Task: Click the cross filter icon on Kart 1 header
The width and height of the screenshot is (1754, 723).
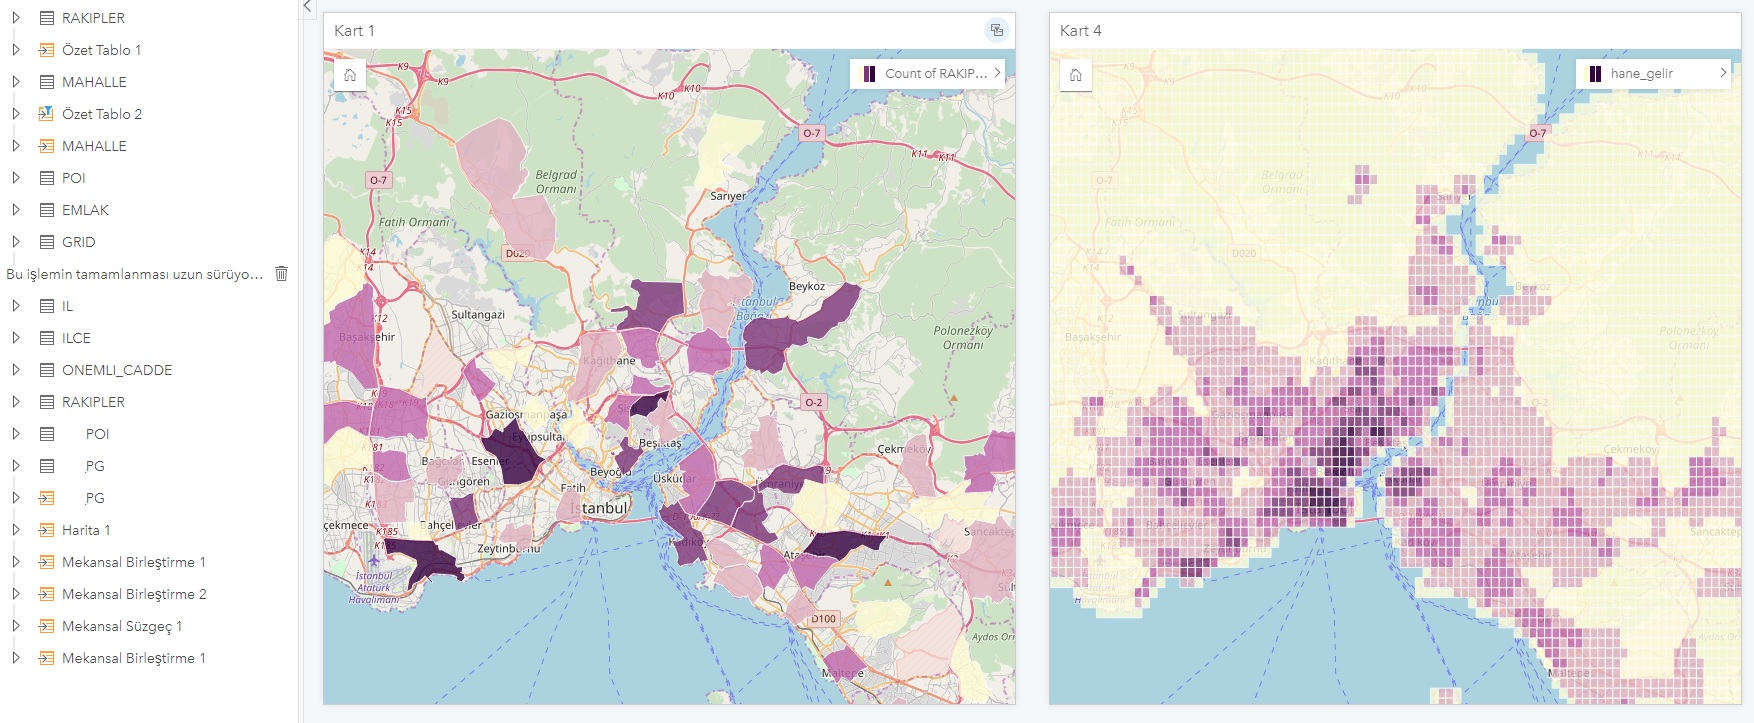Action: pos(997,30)
